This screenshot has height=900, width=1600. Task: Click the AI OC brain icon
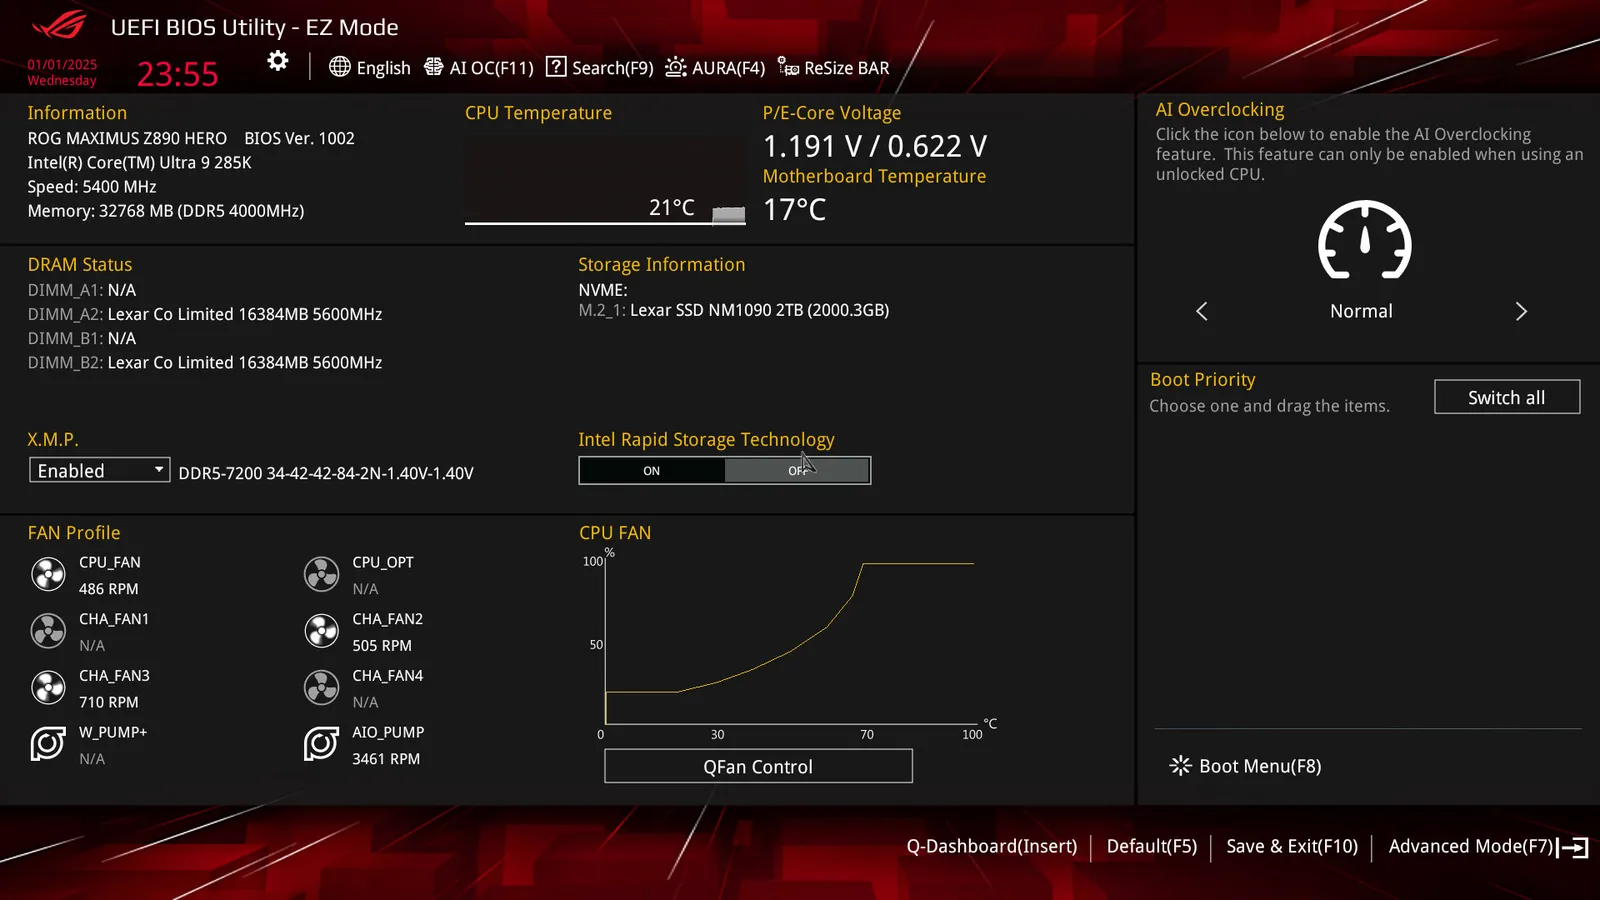coord(434,67)
